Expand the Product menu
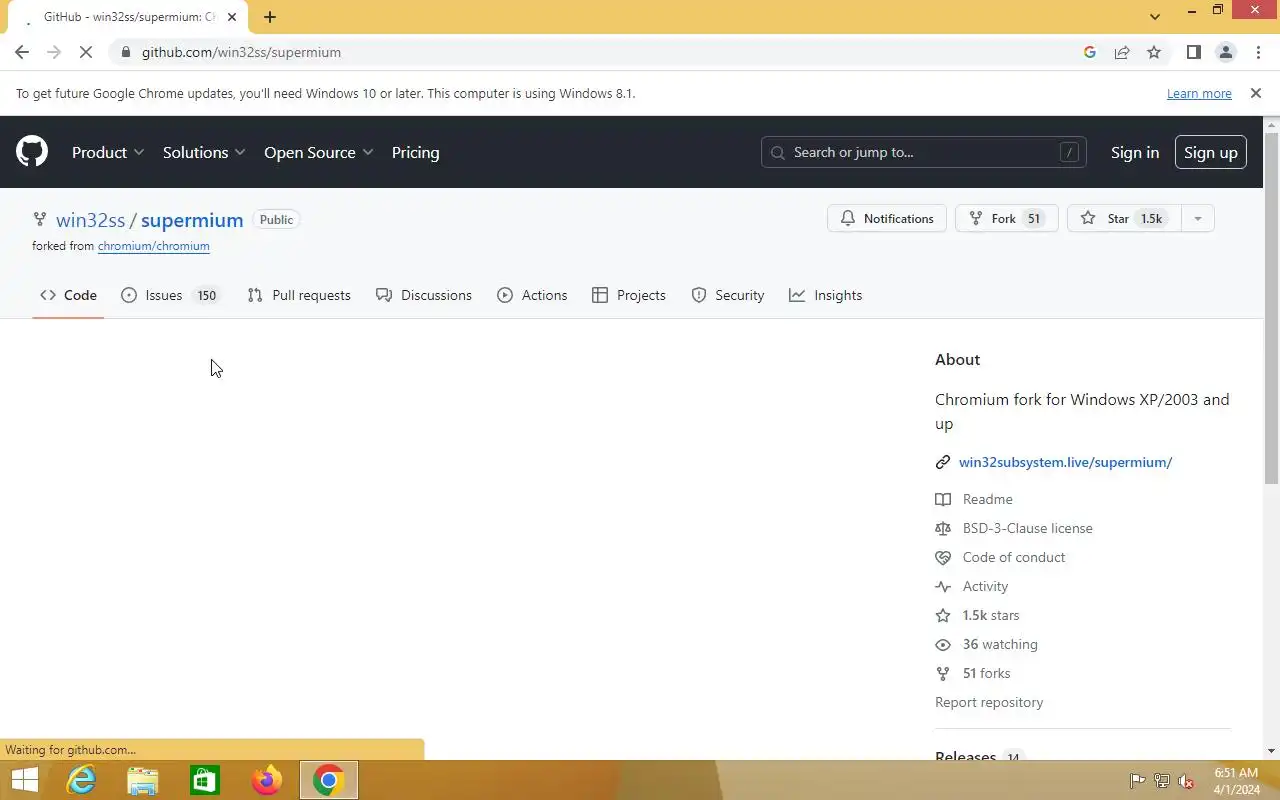The image size is (1280, 800). [108, 152]
